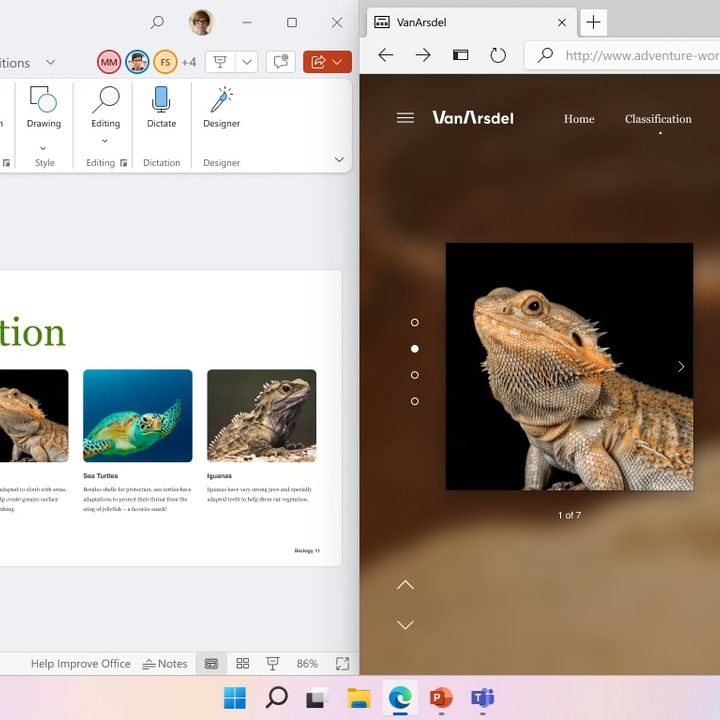
Task: Open the Editing magnifier tool
Action: 106,107
